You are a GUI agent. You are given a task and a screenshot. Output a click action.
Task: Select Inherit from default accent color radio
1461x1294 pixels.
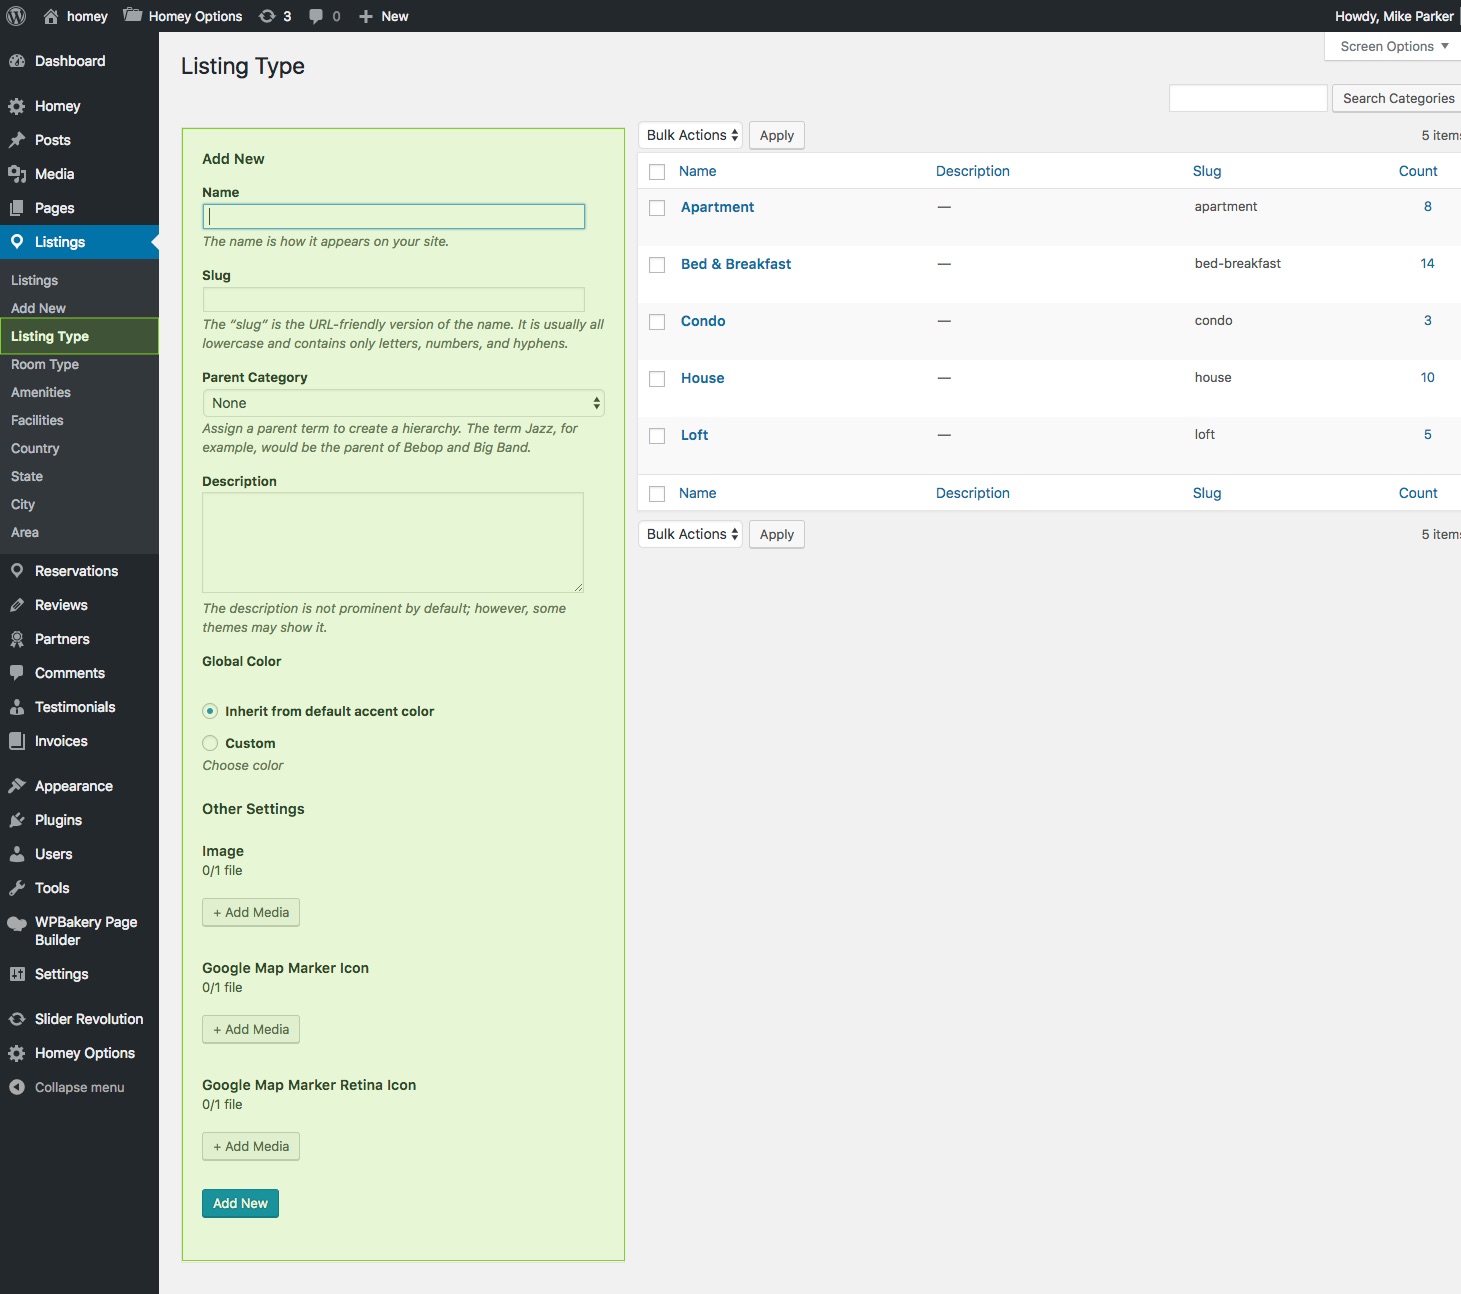click(210, 711)
